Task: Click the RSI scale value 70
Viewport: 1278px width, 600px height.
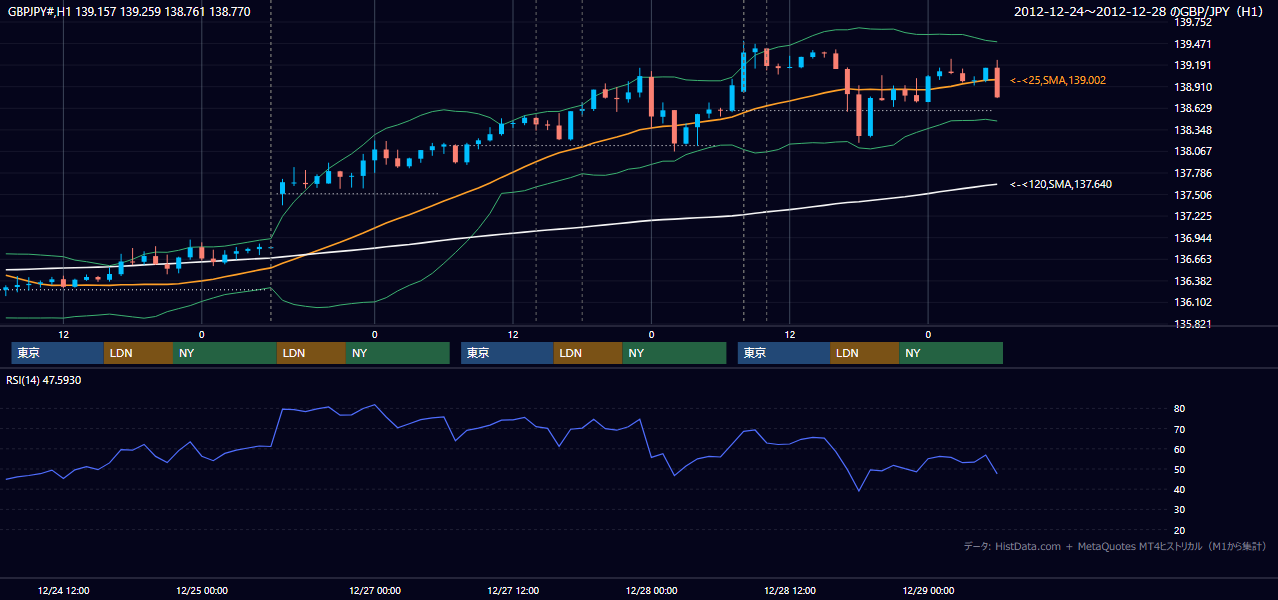Action: (1180, 429)
